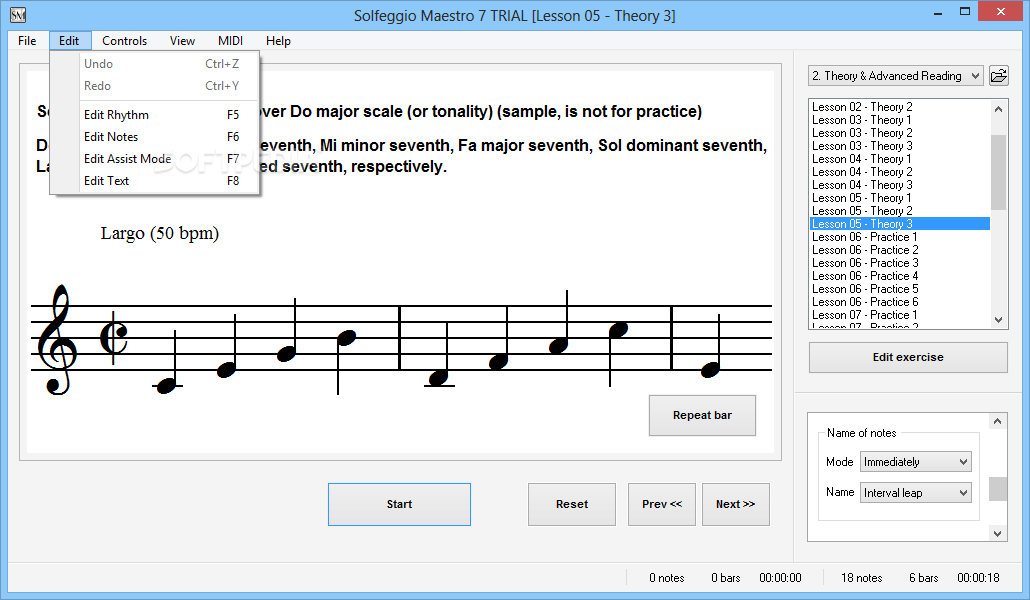Select Lesson 04 - Theory 3

click(x=899, y=185)
